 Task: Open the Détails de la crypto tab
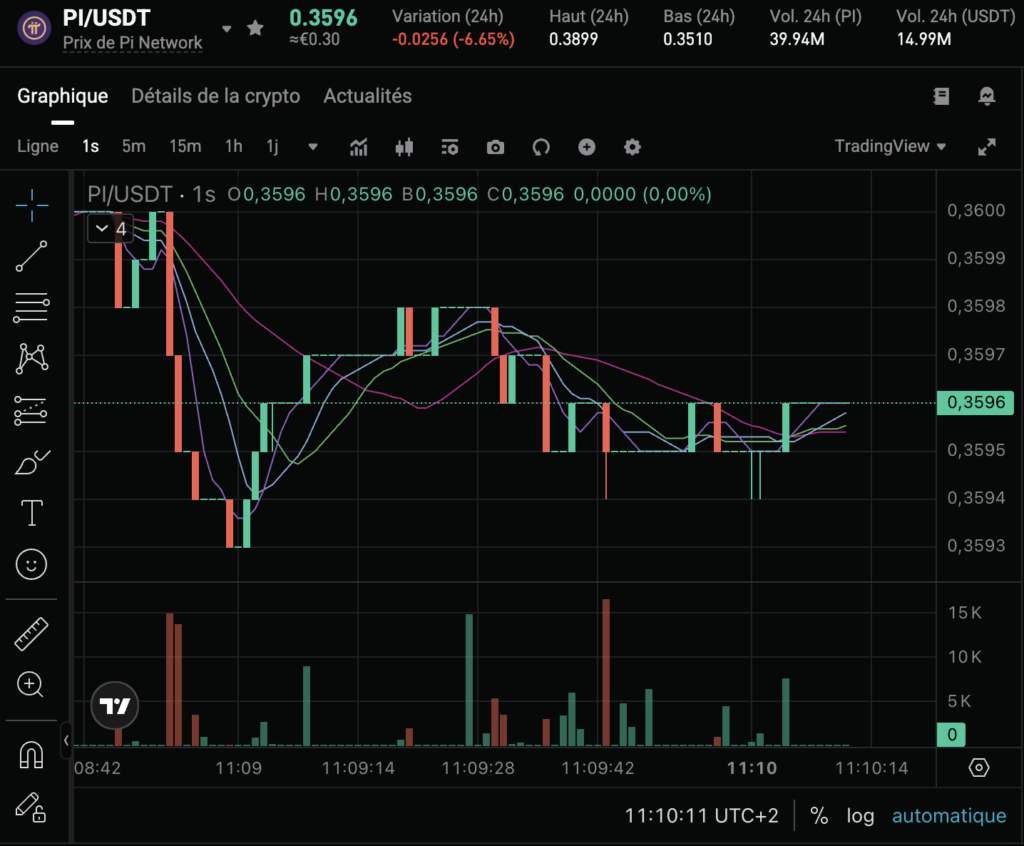point(215,96)
